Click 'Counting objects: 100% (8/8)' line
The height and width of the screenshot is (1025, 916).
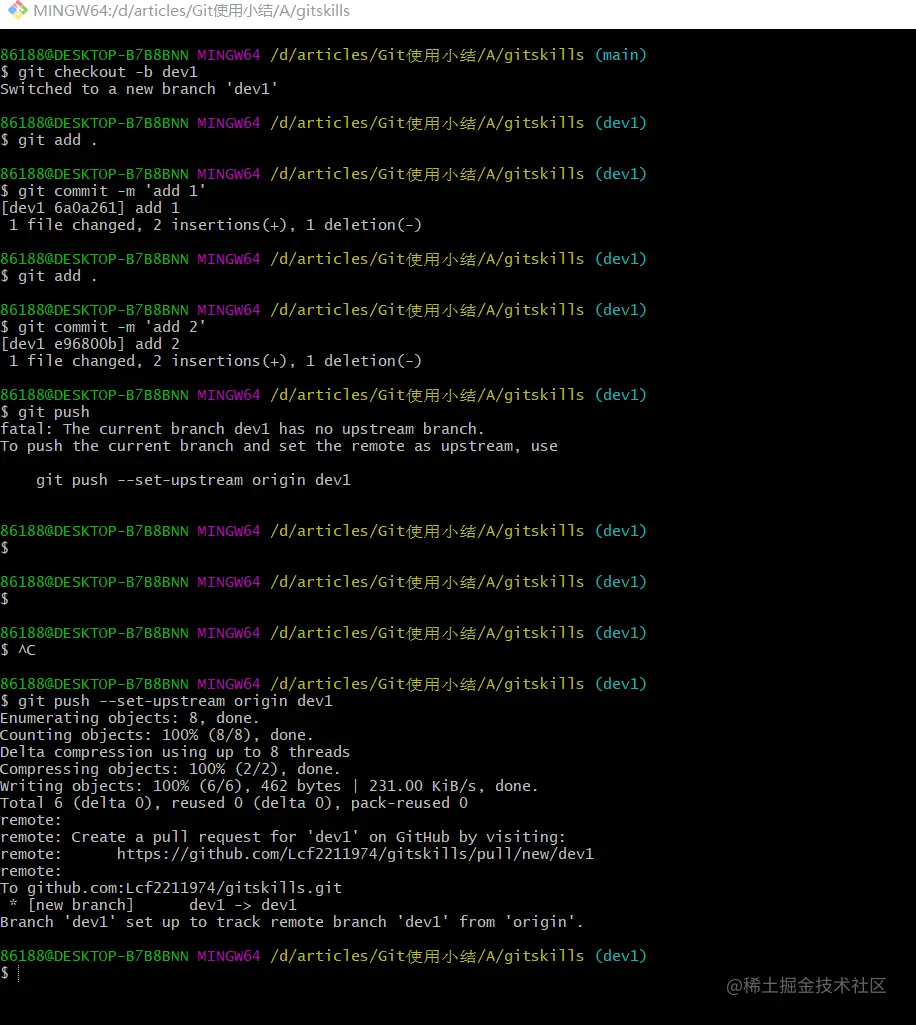point(157,735)
